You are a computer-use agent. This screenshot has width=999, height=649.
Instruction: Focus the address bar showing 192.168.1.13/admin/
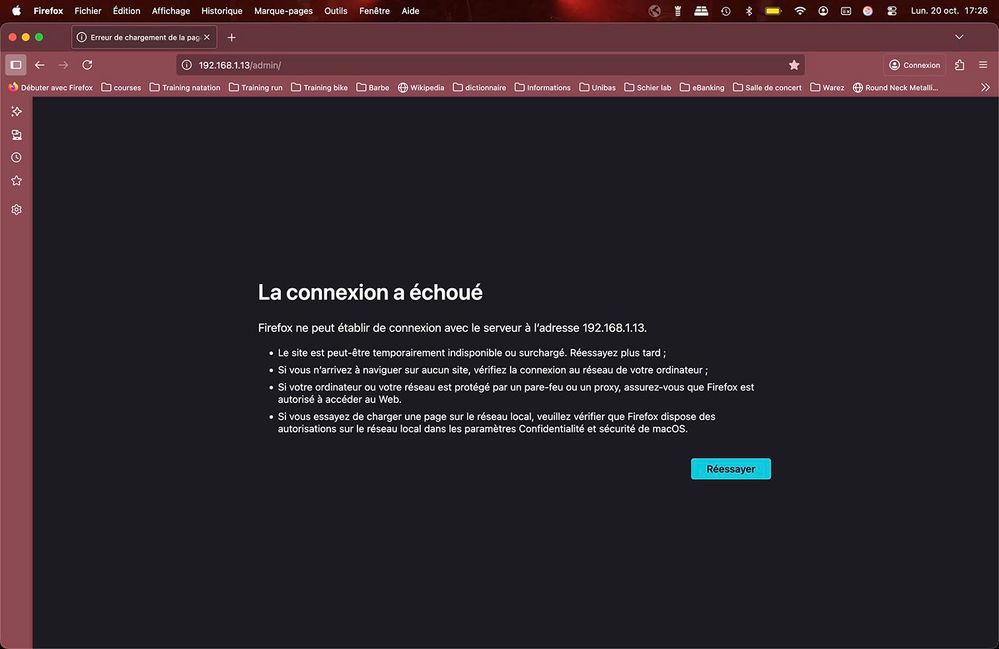tap(491, 65)
